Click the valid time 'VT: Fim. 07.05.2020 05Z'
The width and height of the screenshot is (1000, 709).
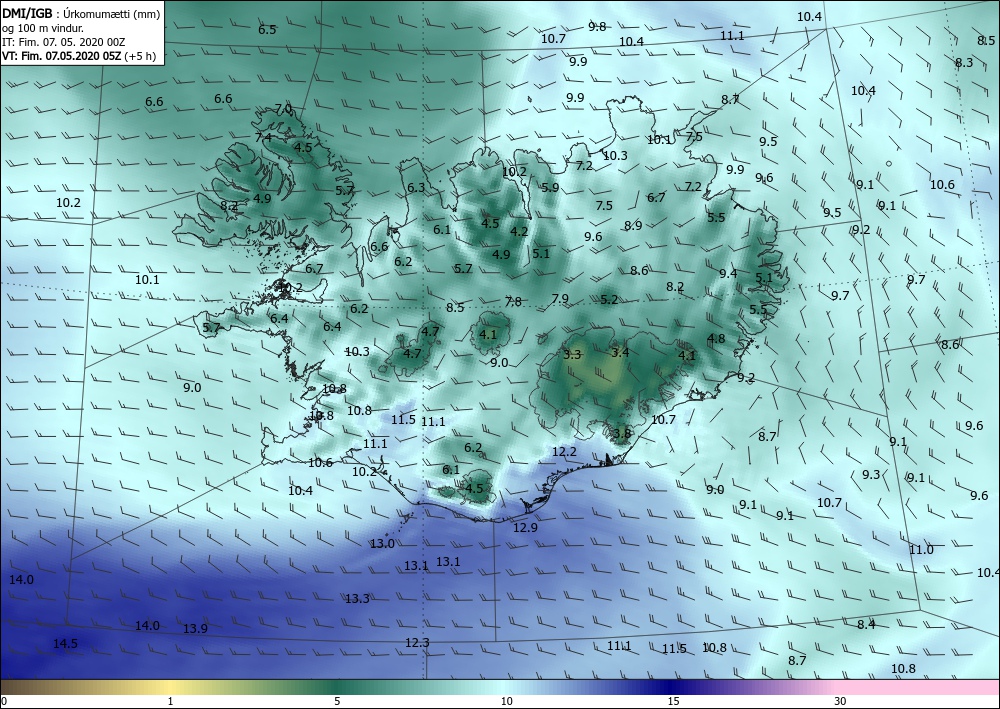coord(61,55)
